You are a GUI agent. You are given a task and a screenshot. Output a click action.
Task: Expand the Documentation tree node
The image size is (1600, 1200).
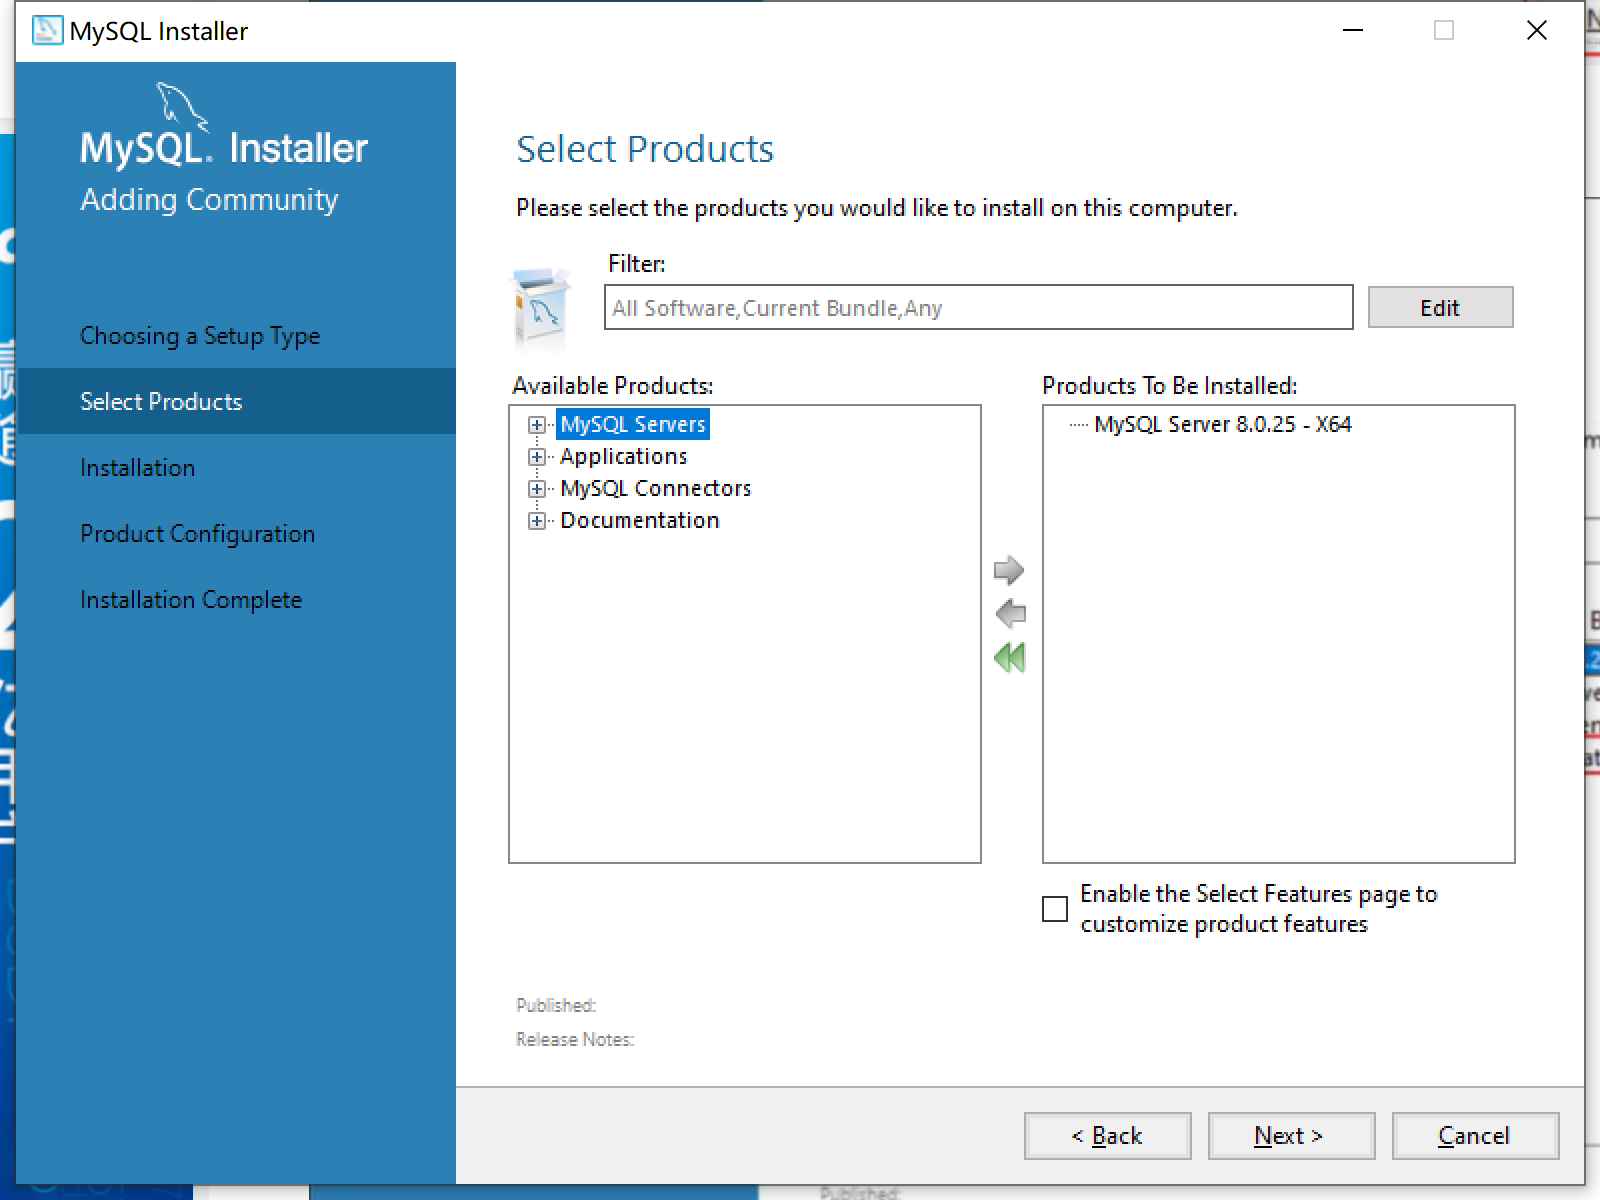(537, 521)
